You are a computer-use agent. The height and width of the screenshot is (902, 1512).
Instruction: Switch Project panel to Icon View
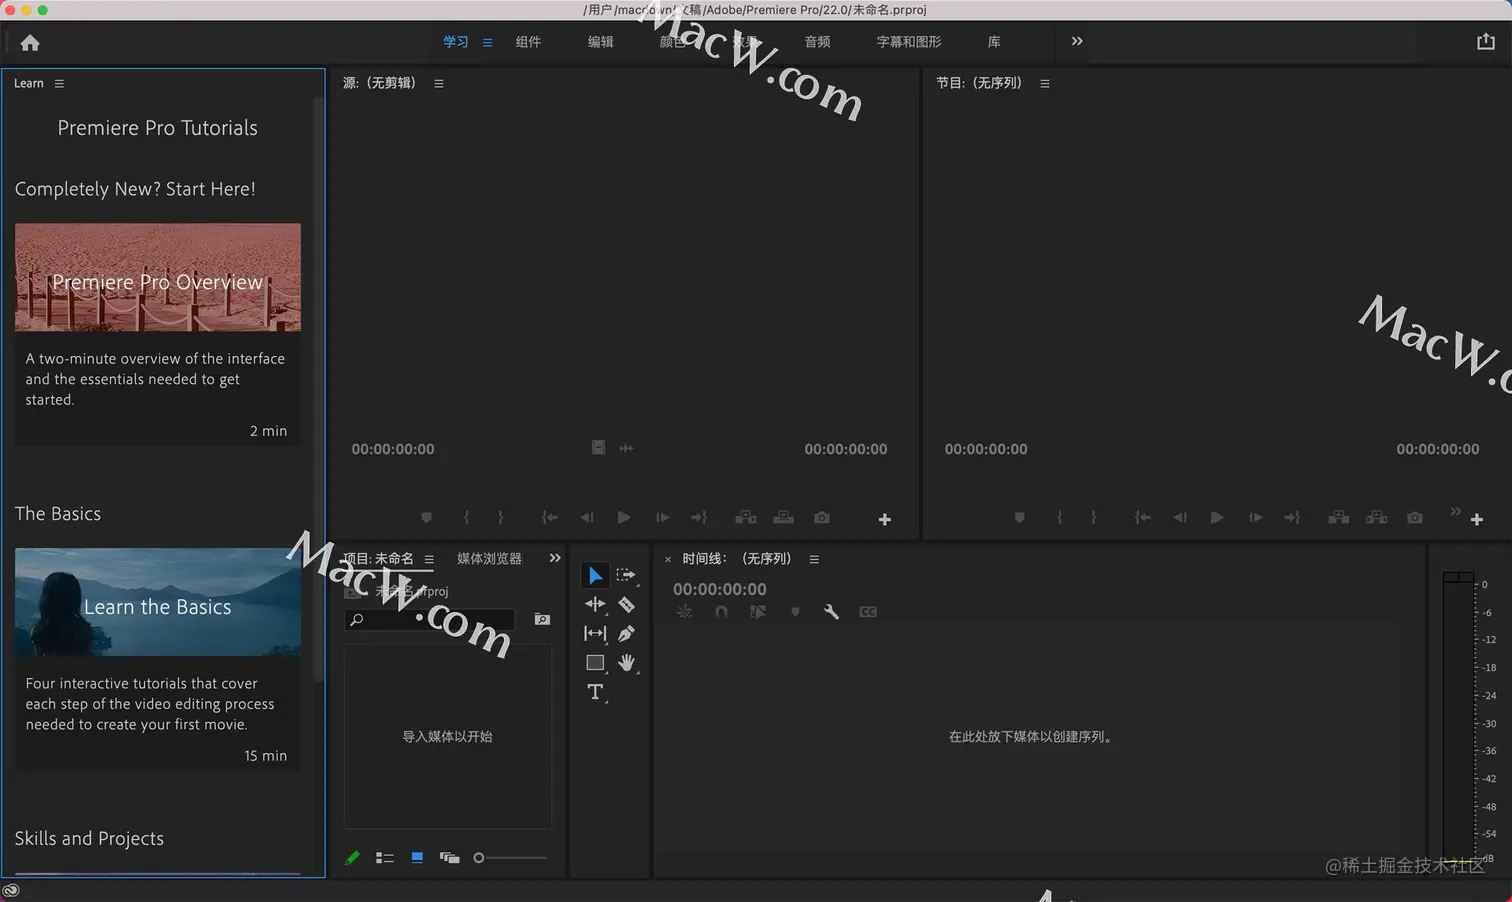coord(417,858)
